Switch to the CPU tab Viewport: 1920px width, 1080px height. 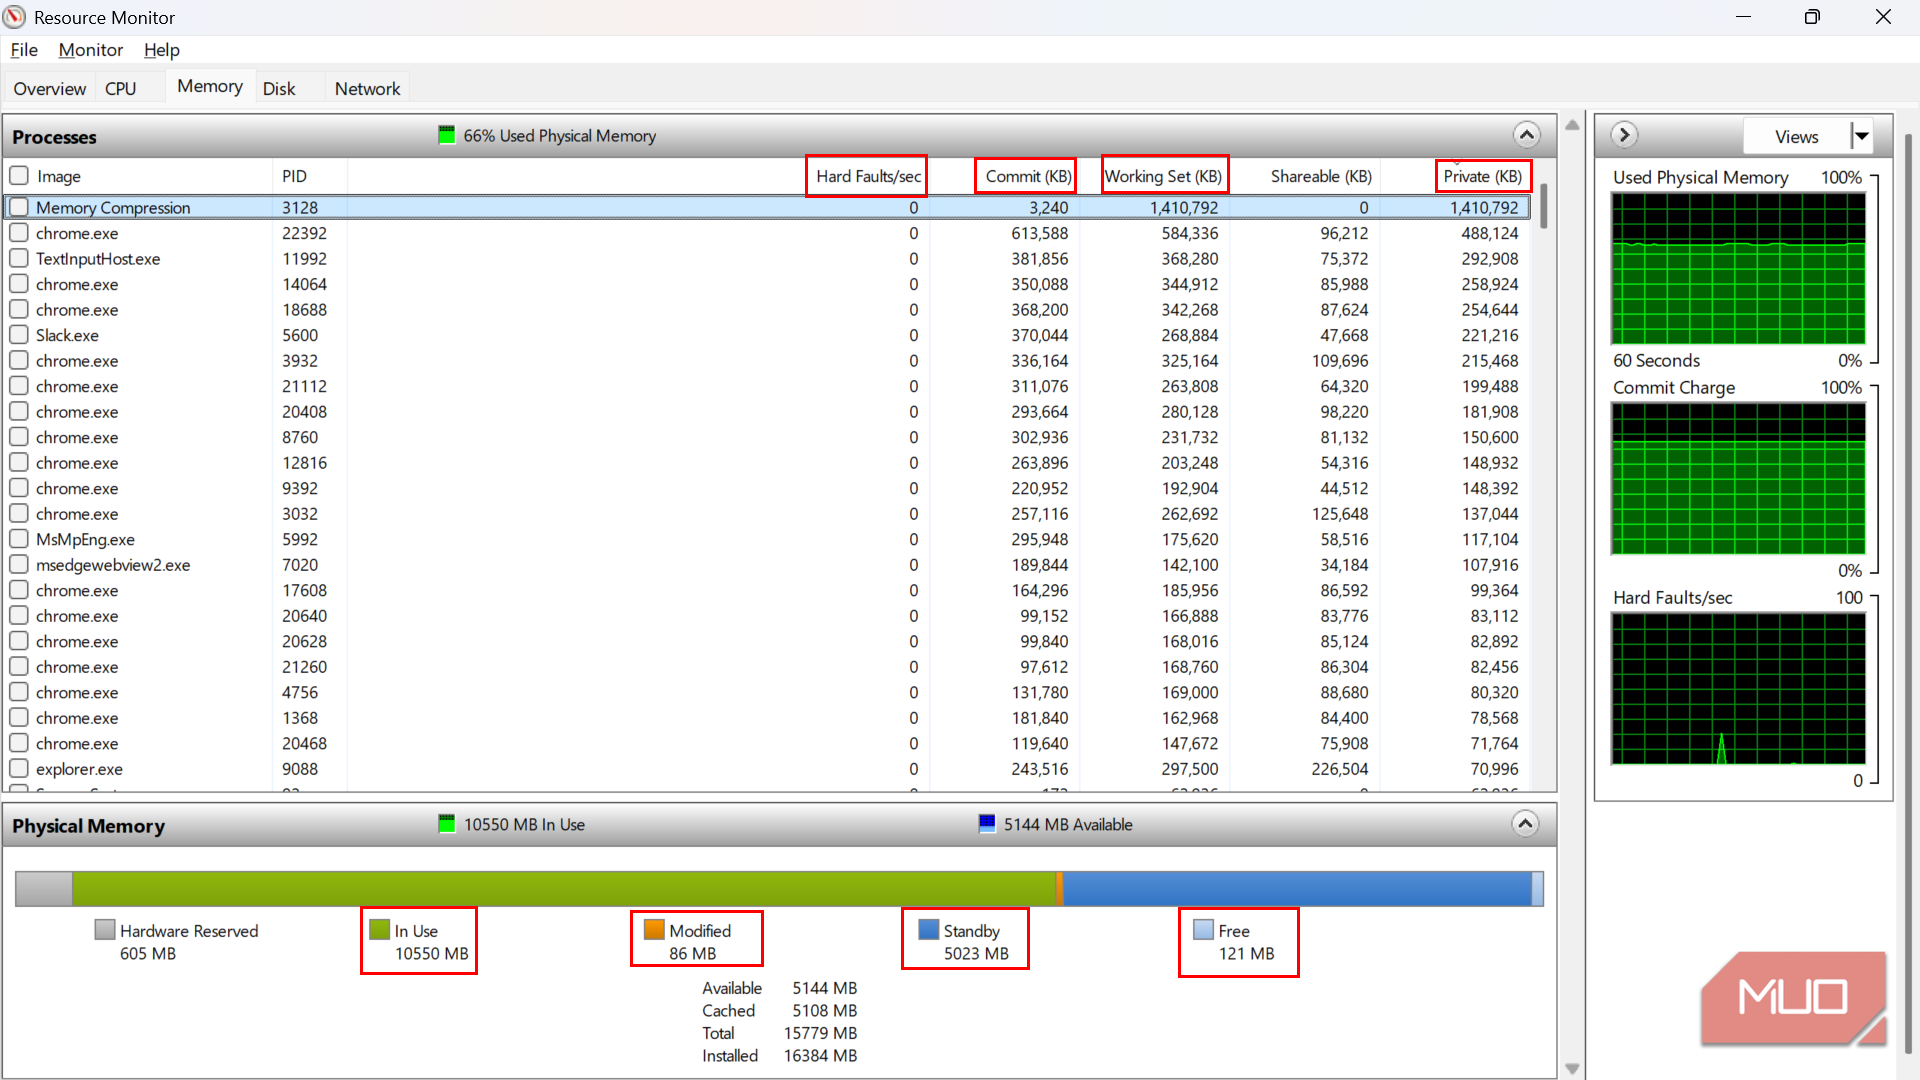[121, 88]
